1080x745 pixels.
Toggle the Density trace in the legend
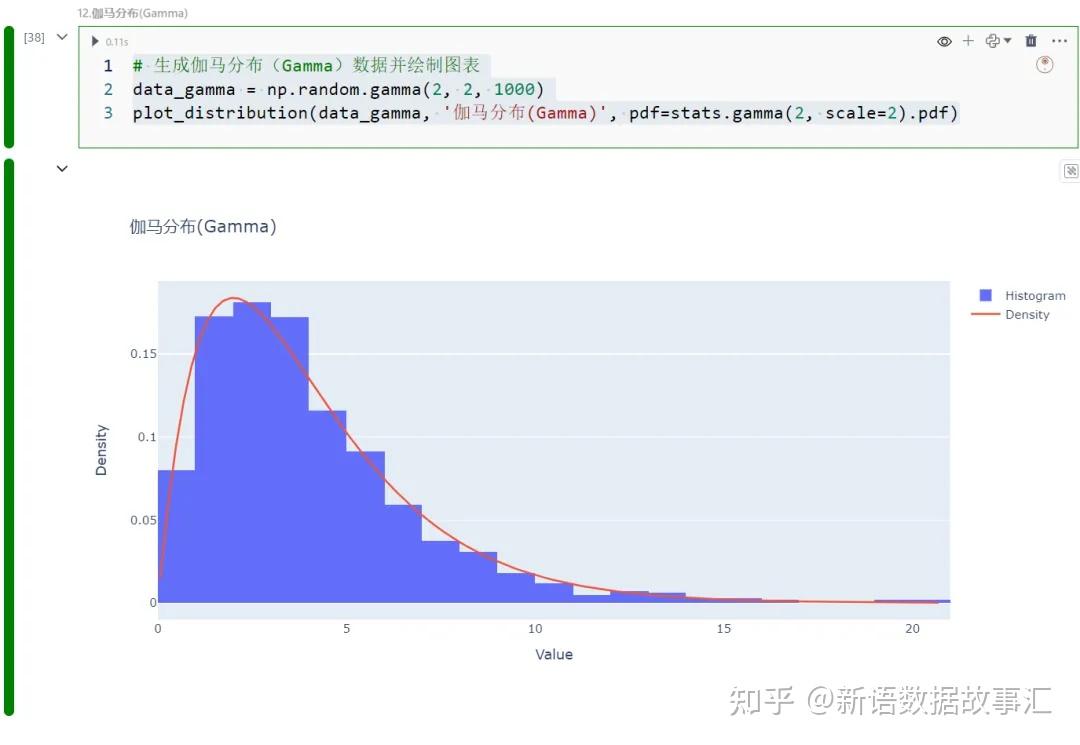[1029, 314]
